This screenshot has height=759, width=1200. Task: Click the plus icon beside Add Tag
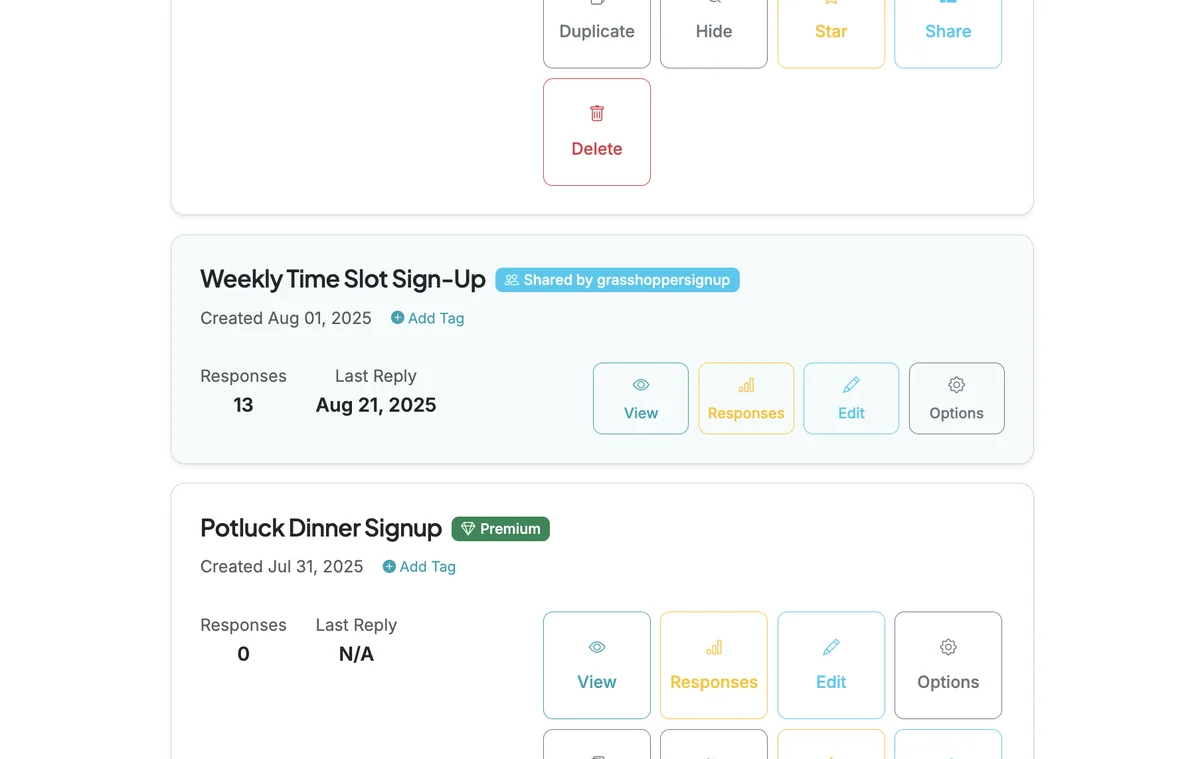coord(394,318)
